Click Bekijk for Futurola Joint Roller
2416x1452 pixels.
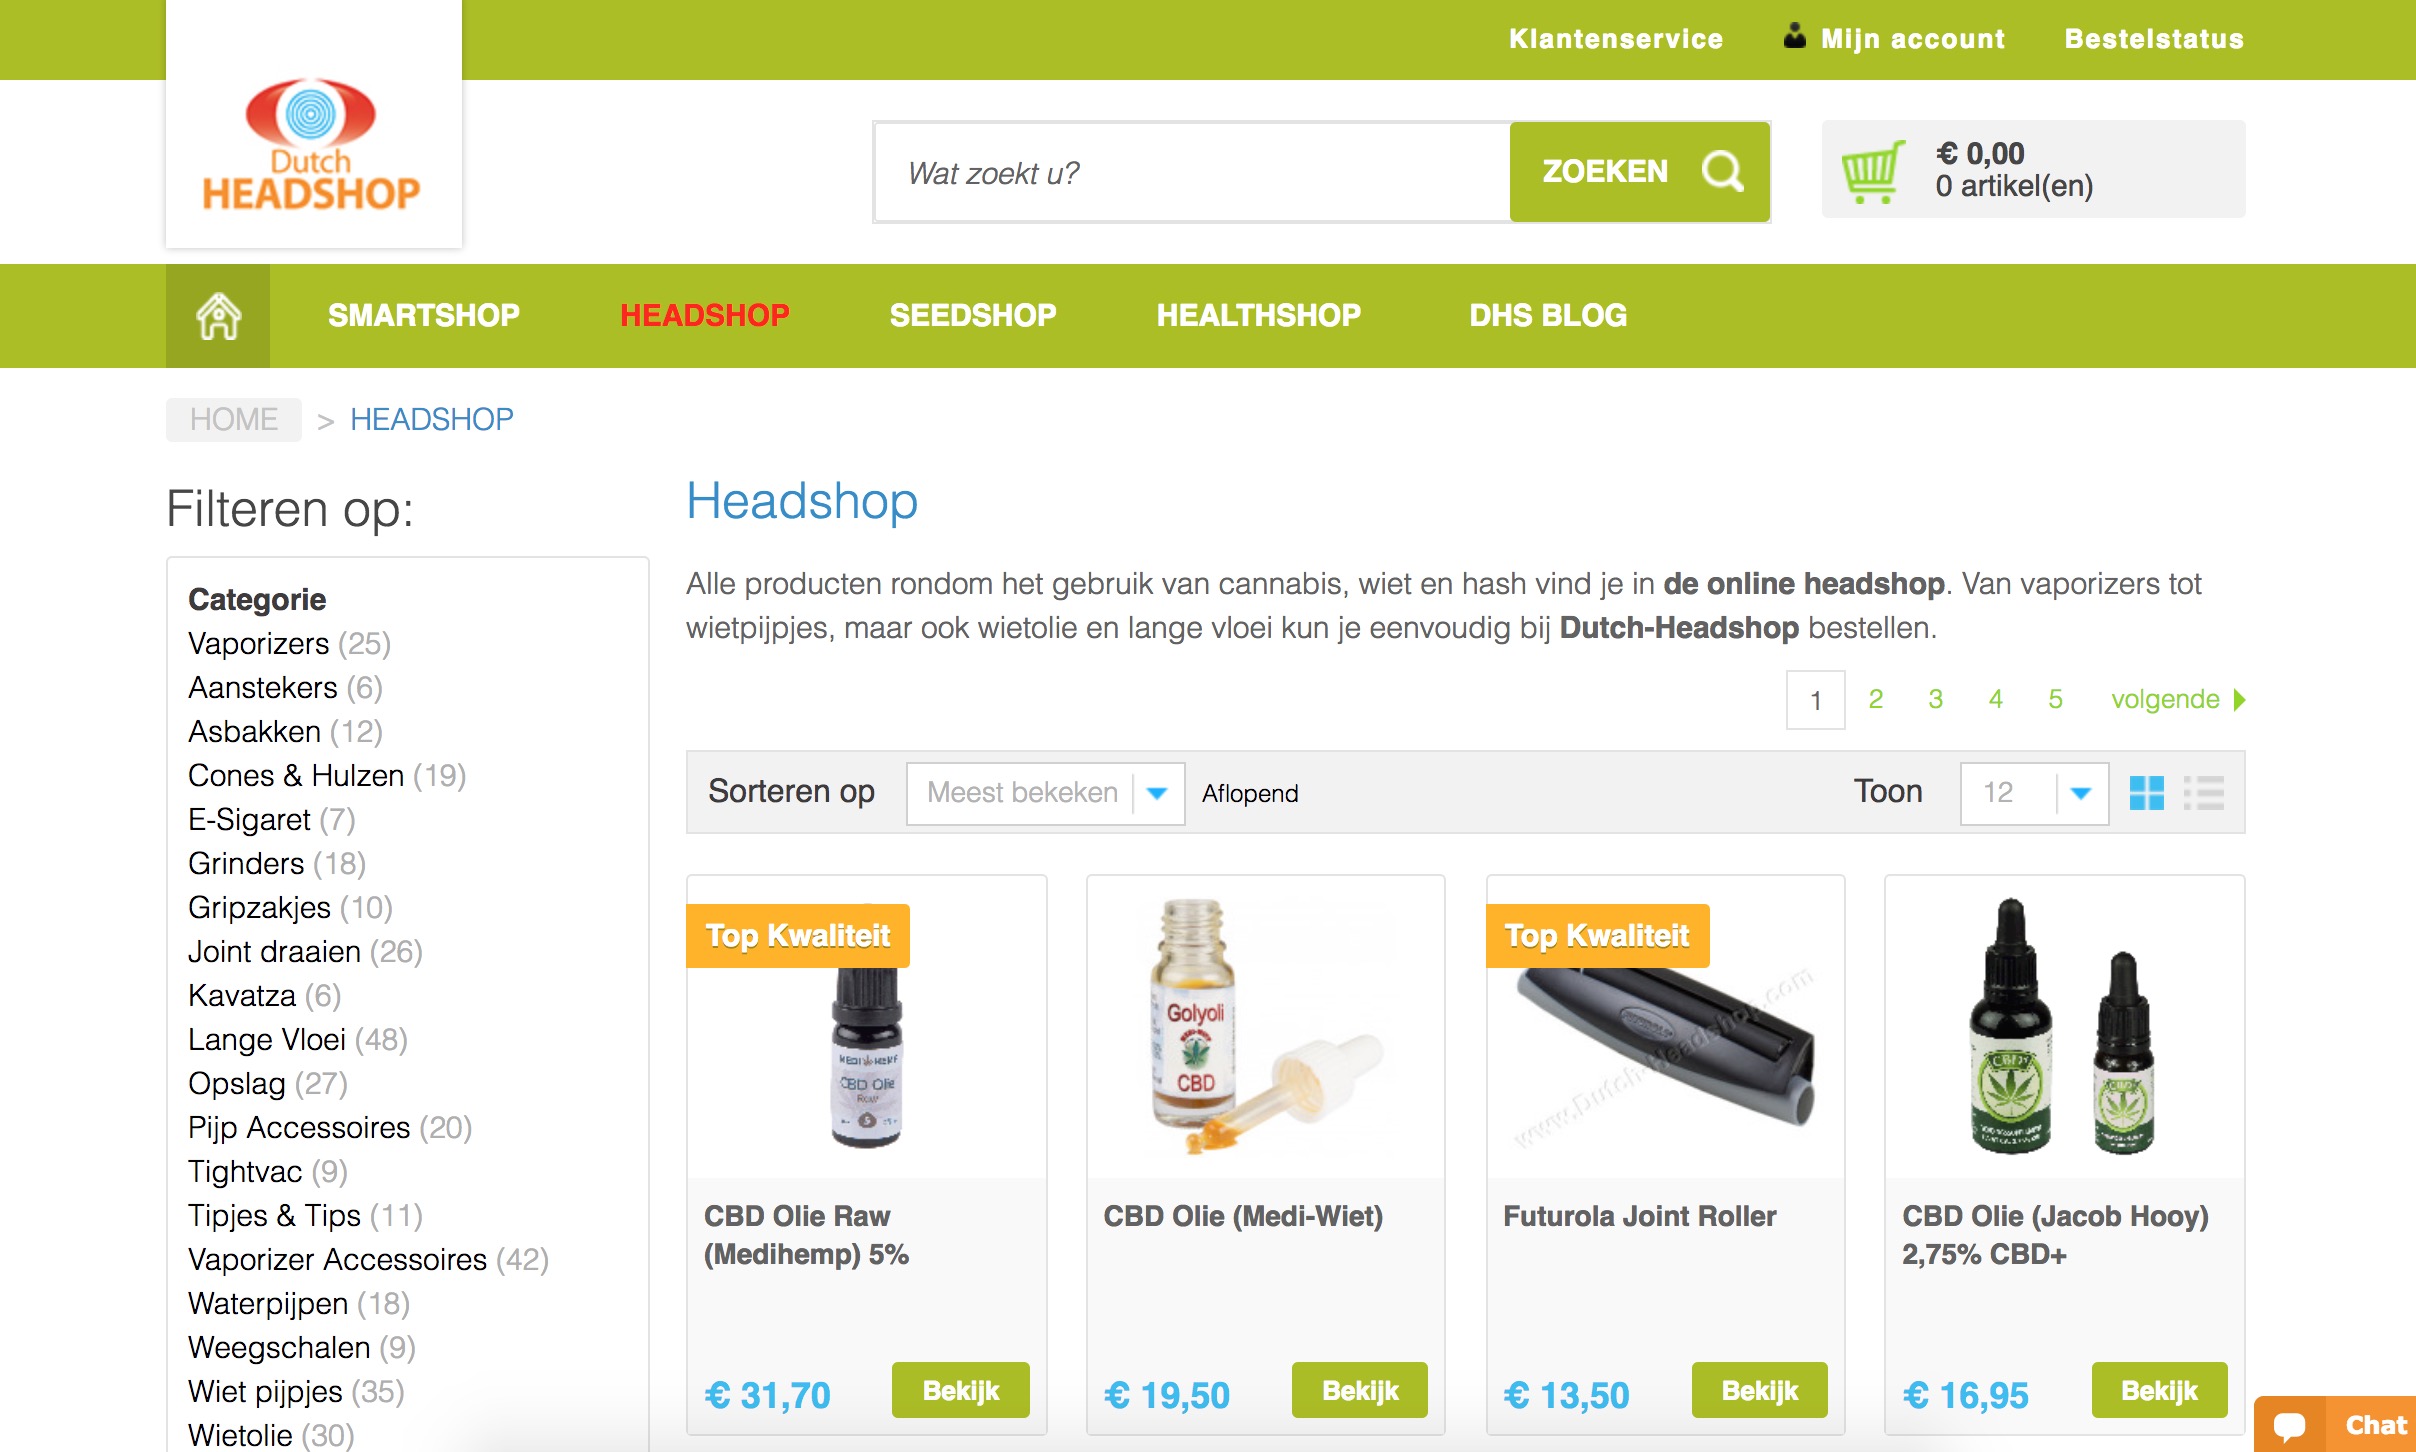coord(1759,1390)
